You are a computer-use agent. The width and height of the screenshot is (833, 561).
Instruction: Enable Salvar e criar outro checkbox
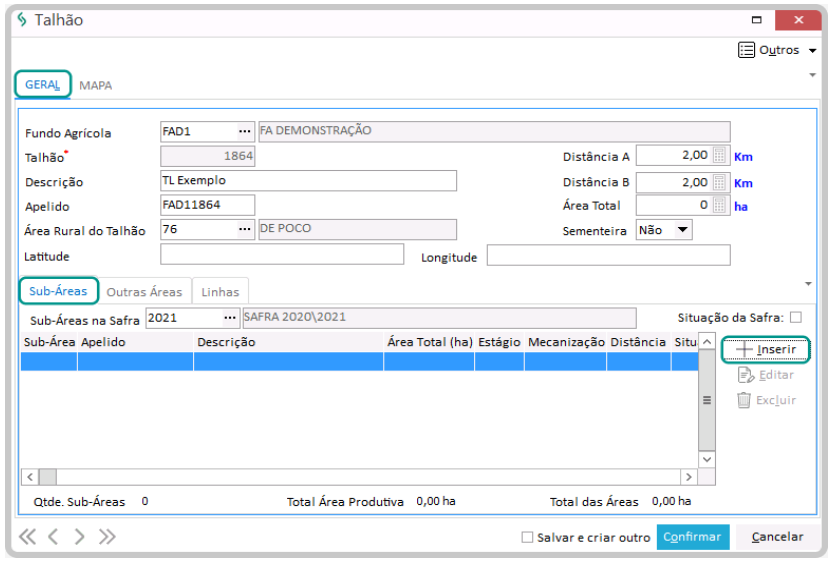(x=527, y=537)
